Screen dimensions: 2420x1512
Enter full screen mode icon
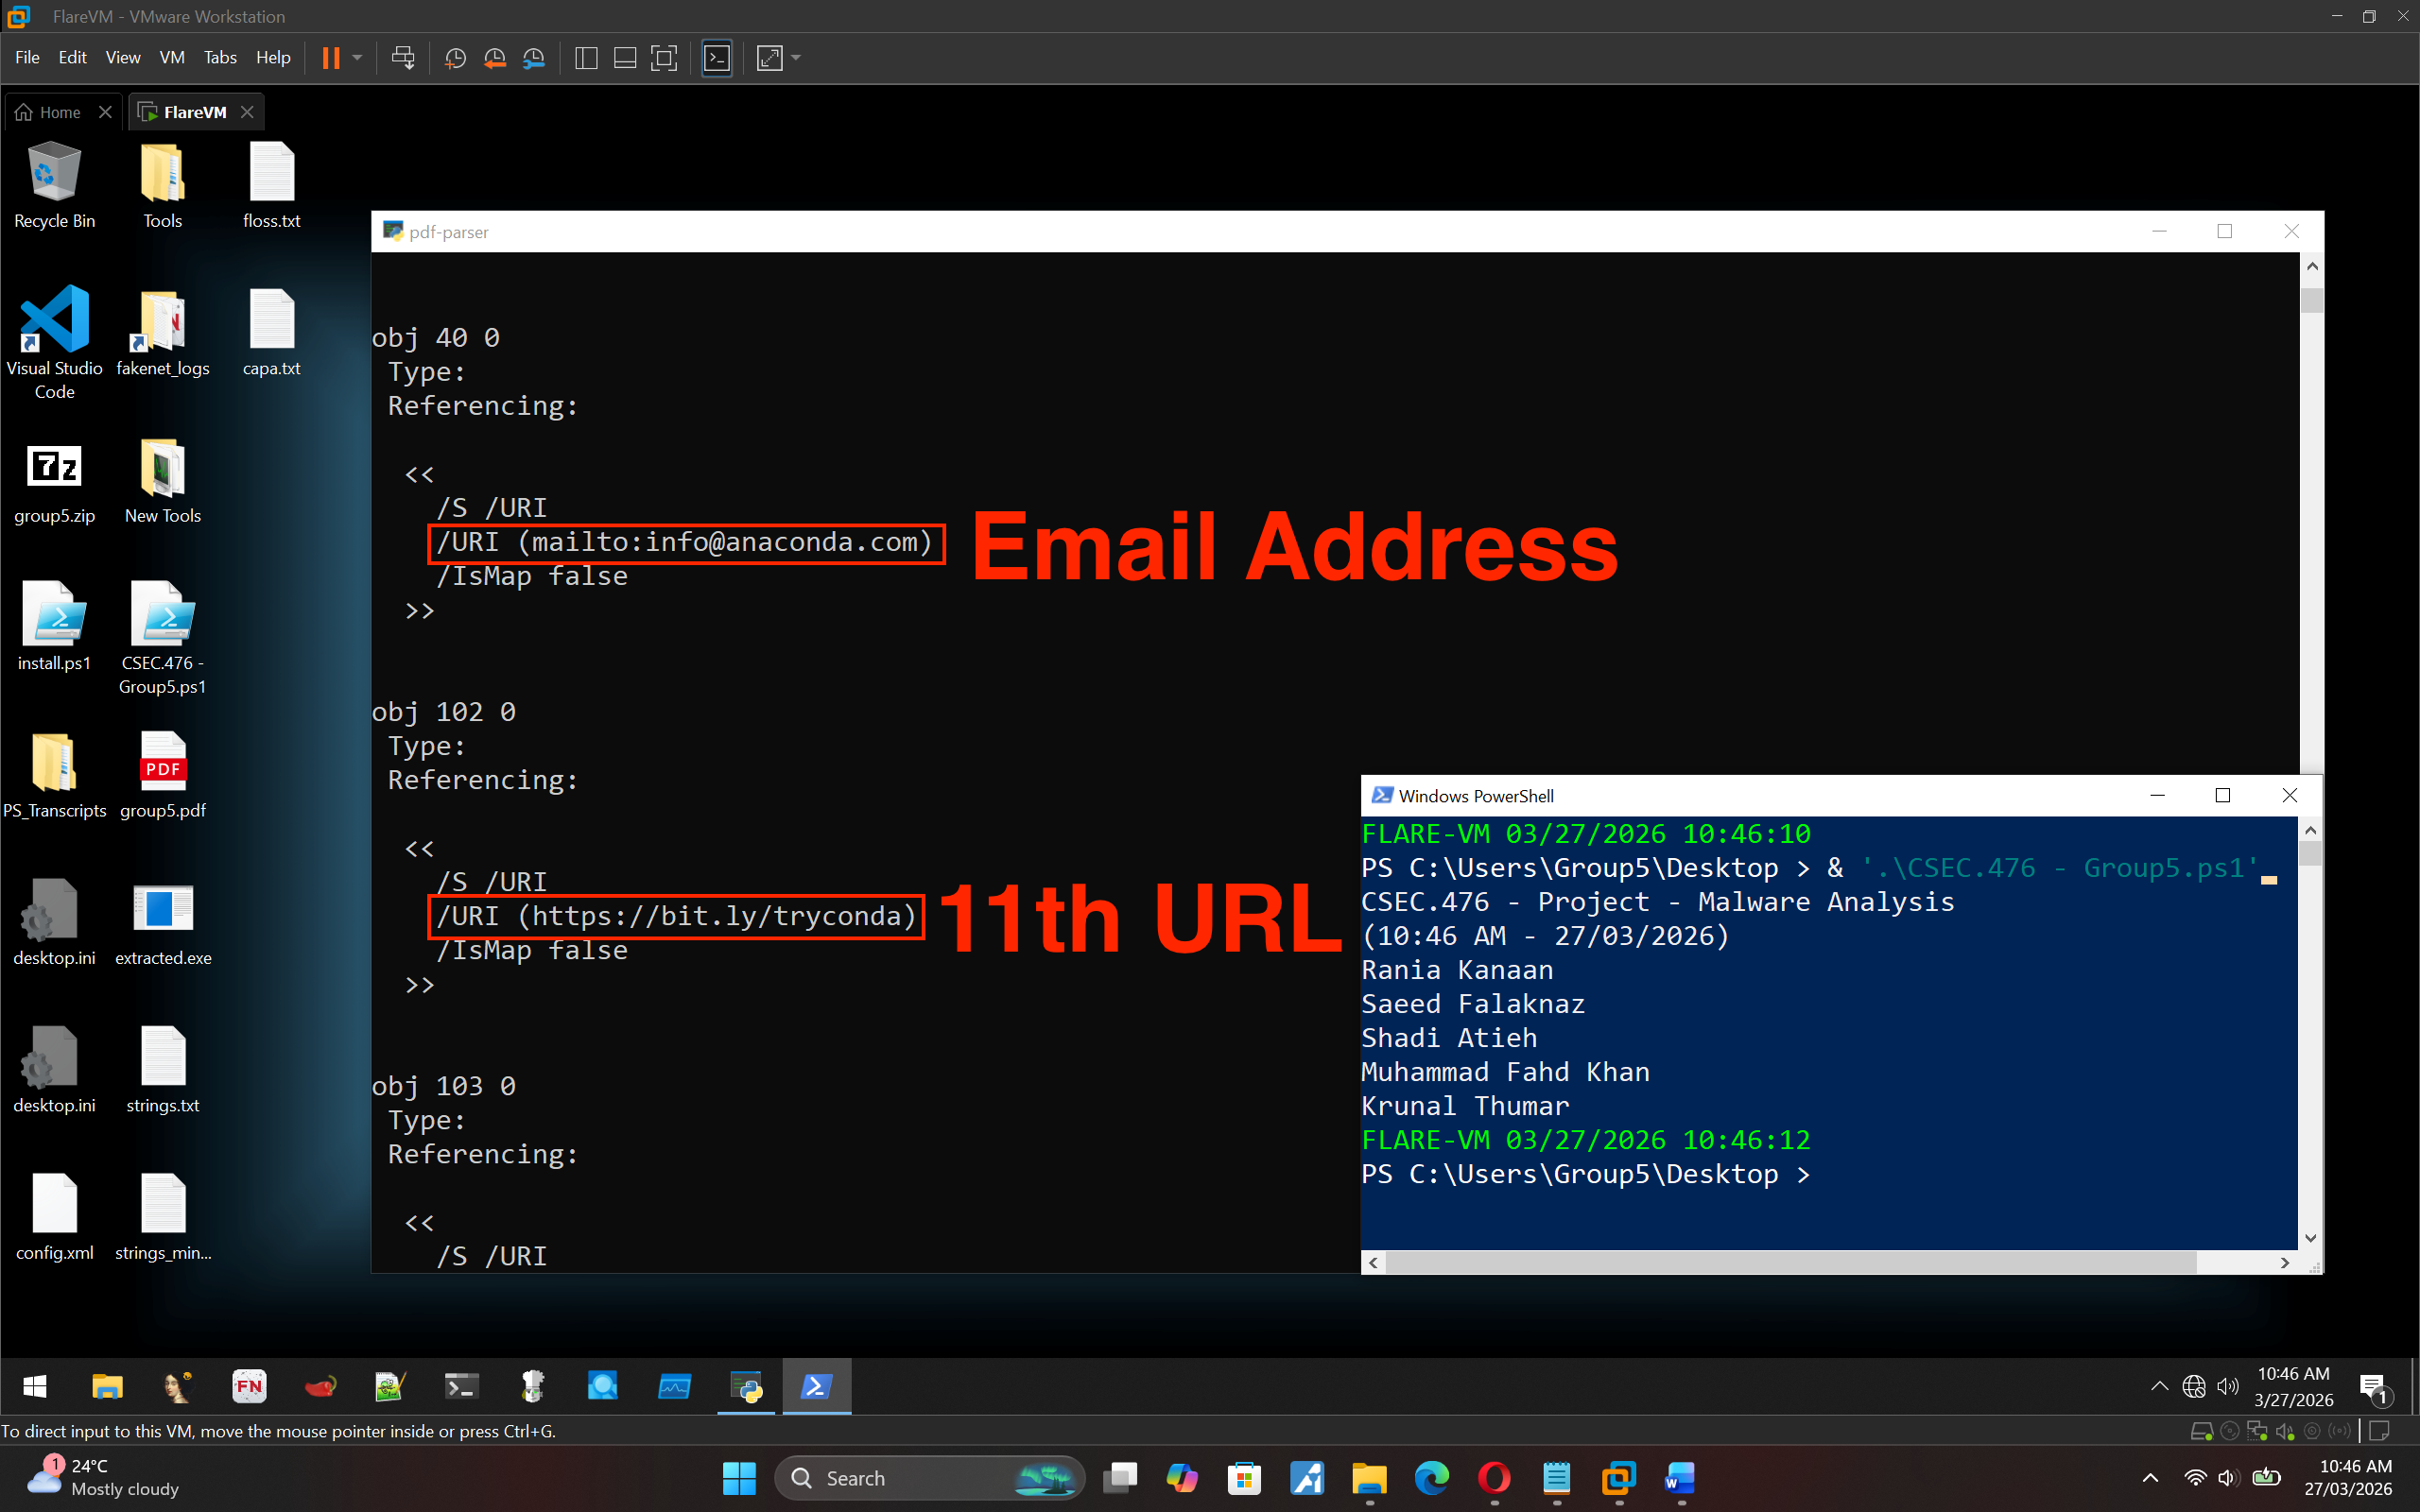[664, 58]
